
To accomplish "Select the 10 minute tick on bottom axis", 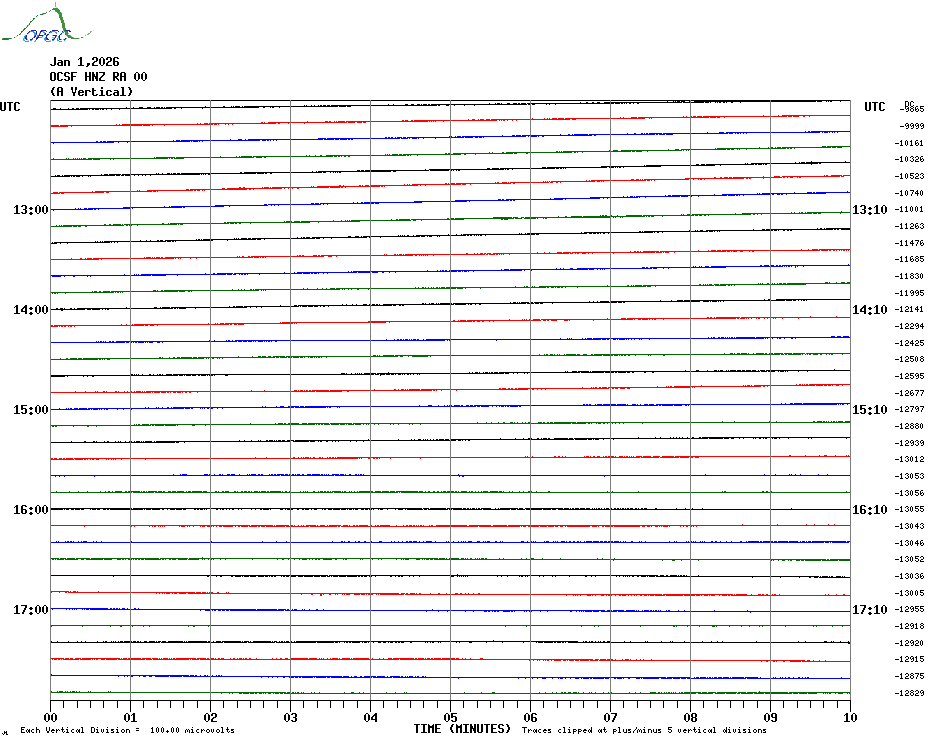I will [849, 717].
